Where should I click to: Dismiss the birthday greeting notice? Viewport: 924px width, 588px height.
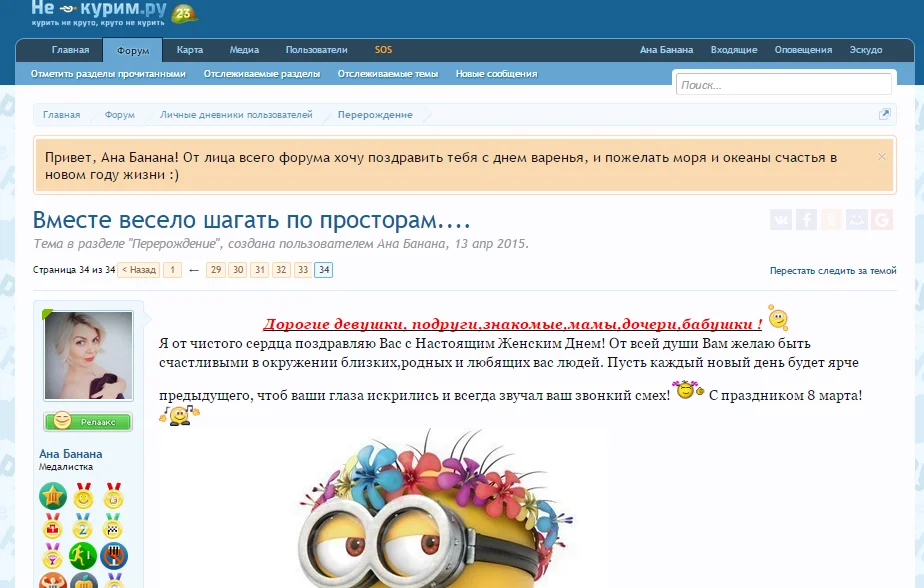coord(881,156)
